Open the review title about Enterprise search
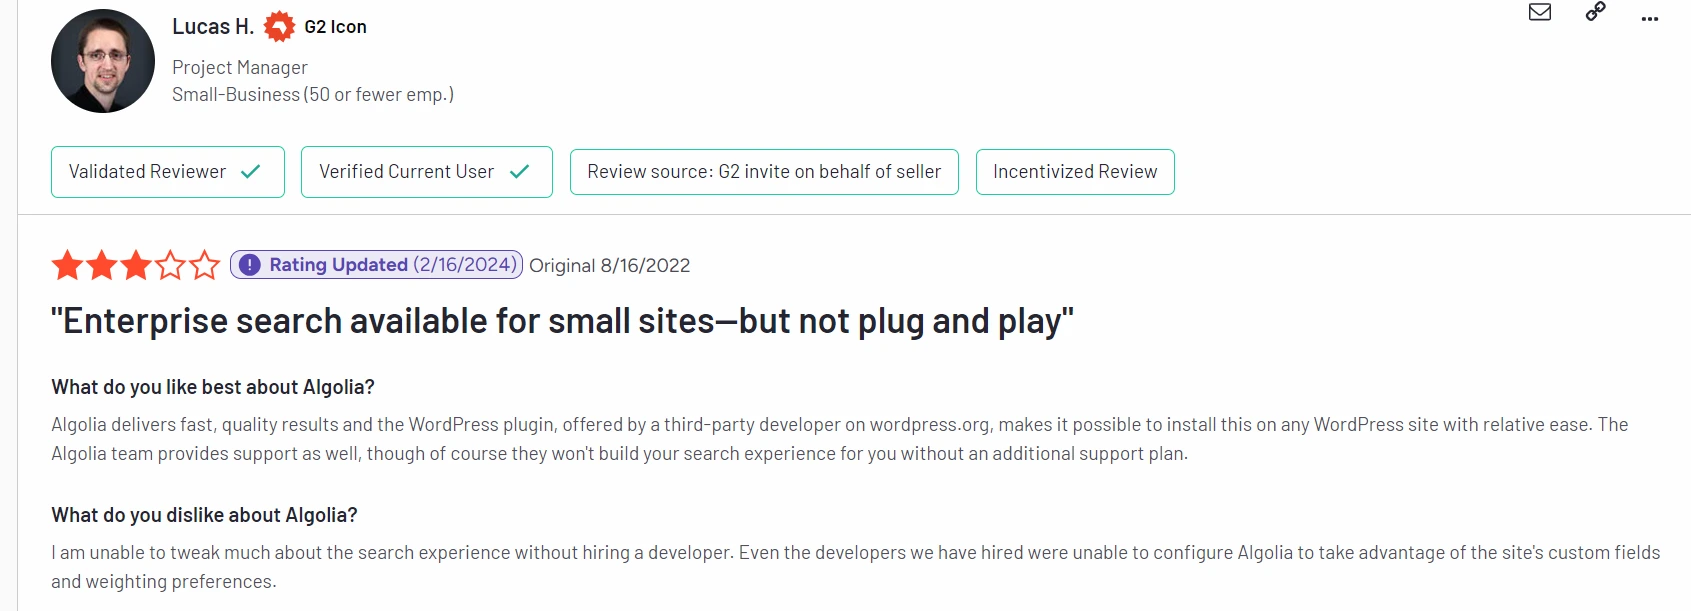1691x611 pixels. 562,321
